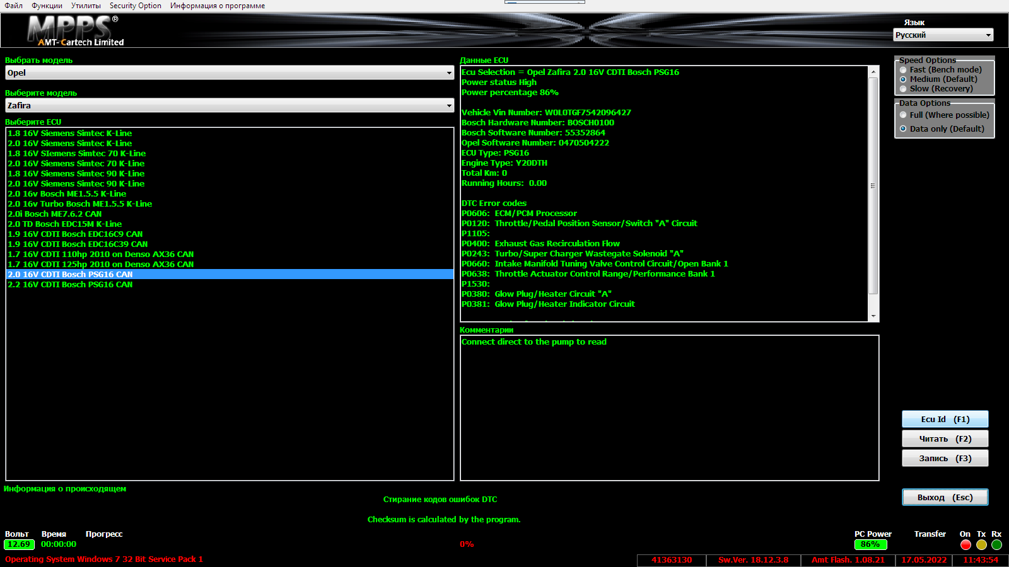
Task: Click the Запись (F3) button
Action: (x=945, y=458)
